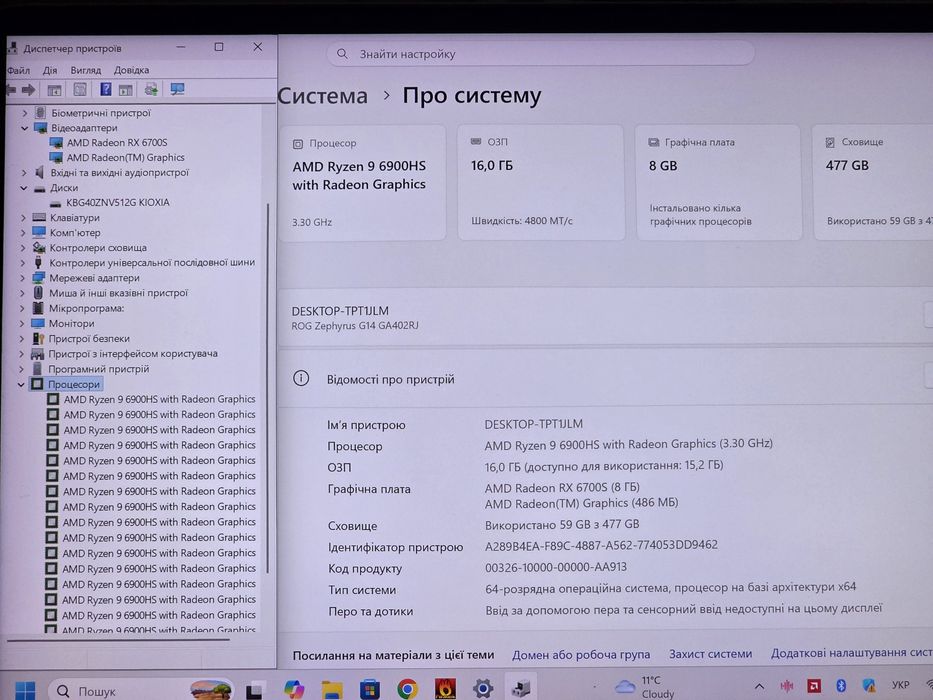This screenshot has height=700, width=933.
Task: Open Copilot from the taskbar
Action: (293, 689)
